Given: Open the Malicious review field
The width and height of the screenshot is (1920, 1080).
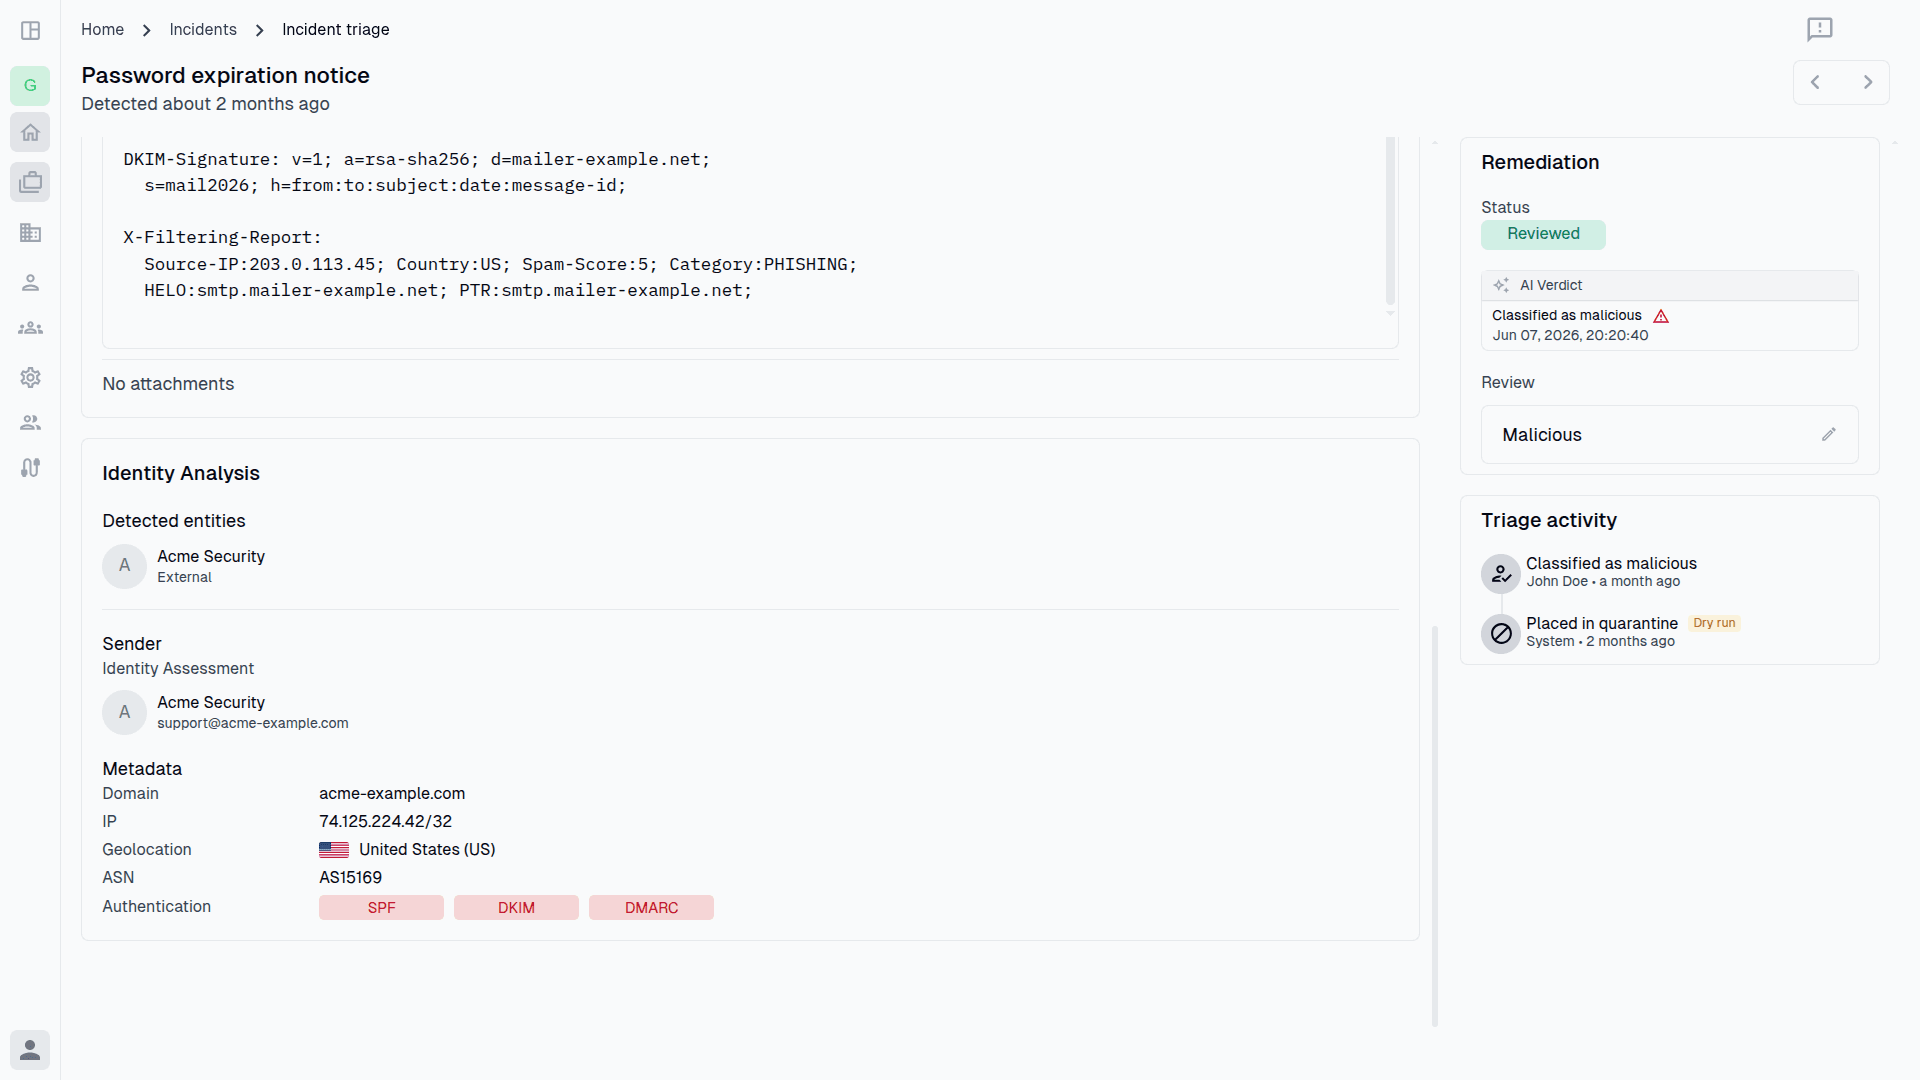Looking at the screenshot, I should tap(1669, 434).
